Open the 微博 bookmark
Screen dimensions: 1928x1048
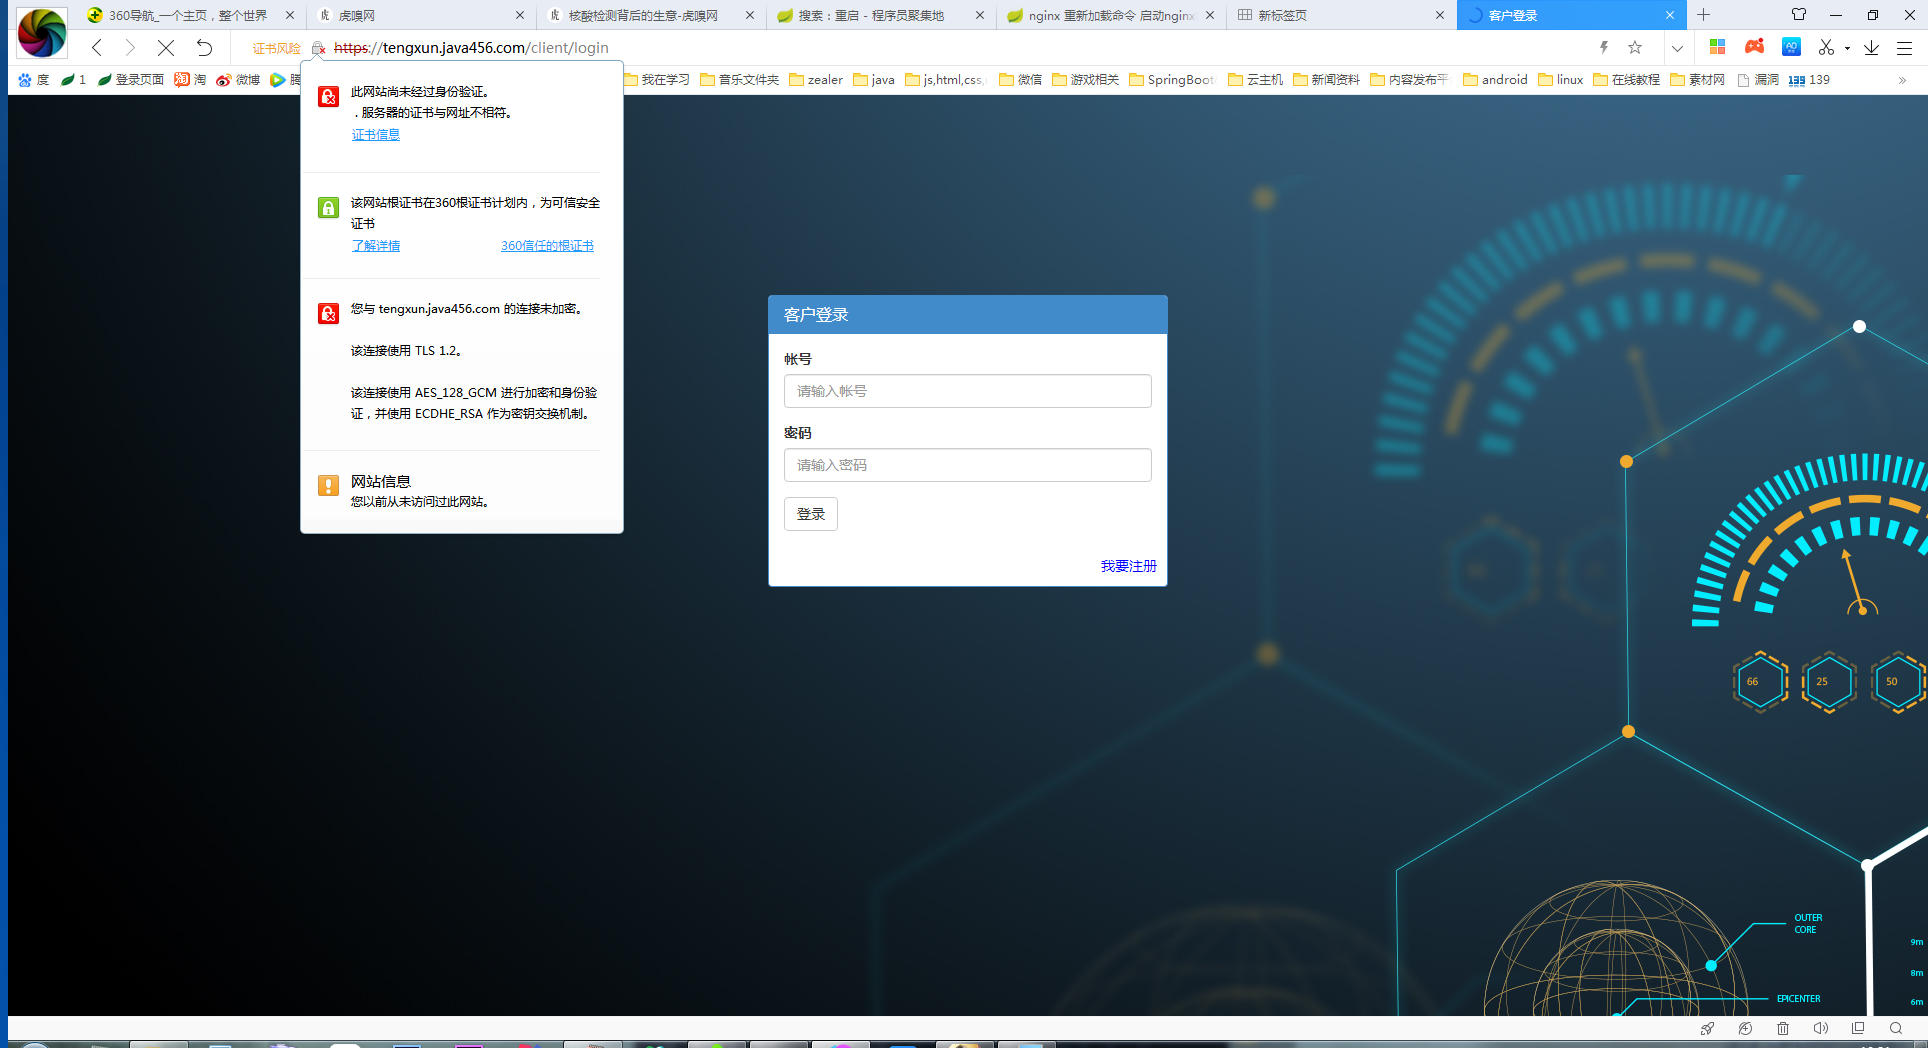click(238, 80)
